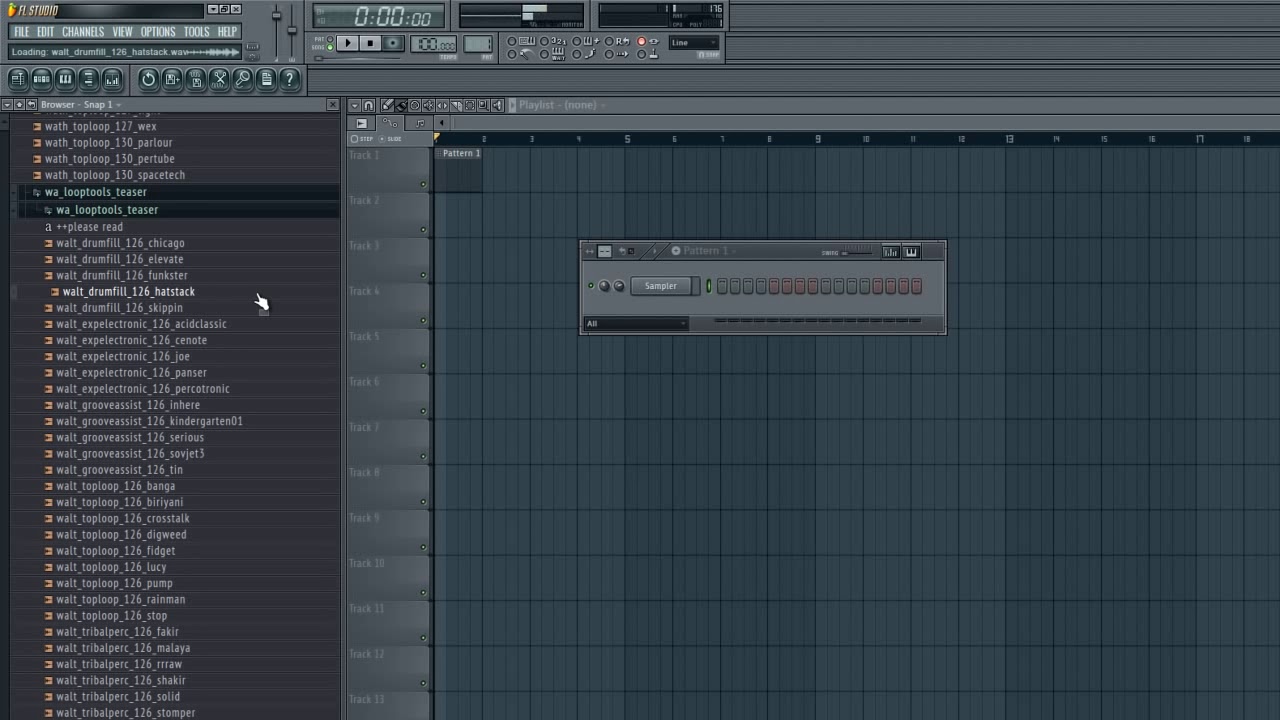
Task: Open graph editor in step sequencer
Action: point(891,252)
